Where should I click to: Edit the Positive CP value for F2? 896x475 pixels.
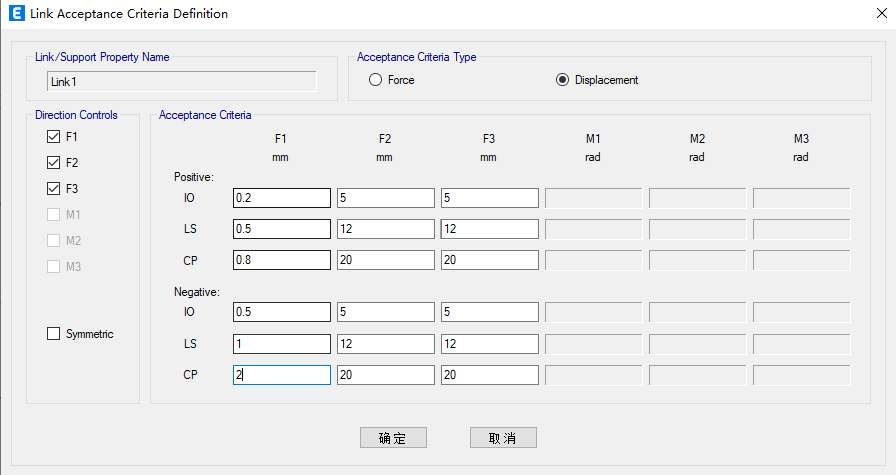pyautogui.click(x=386, y=260)
